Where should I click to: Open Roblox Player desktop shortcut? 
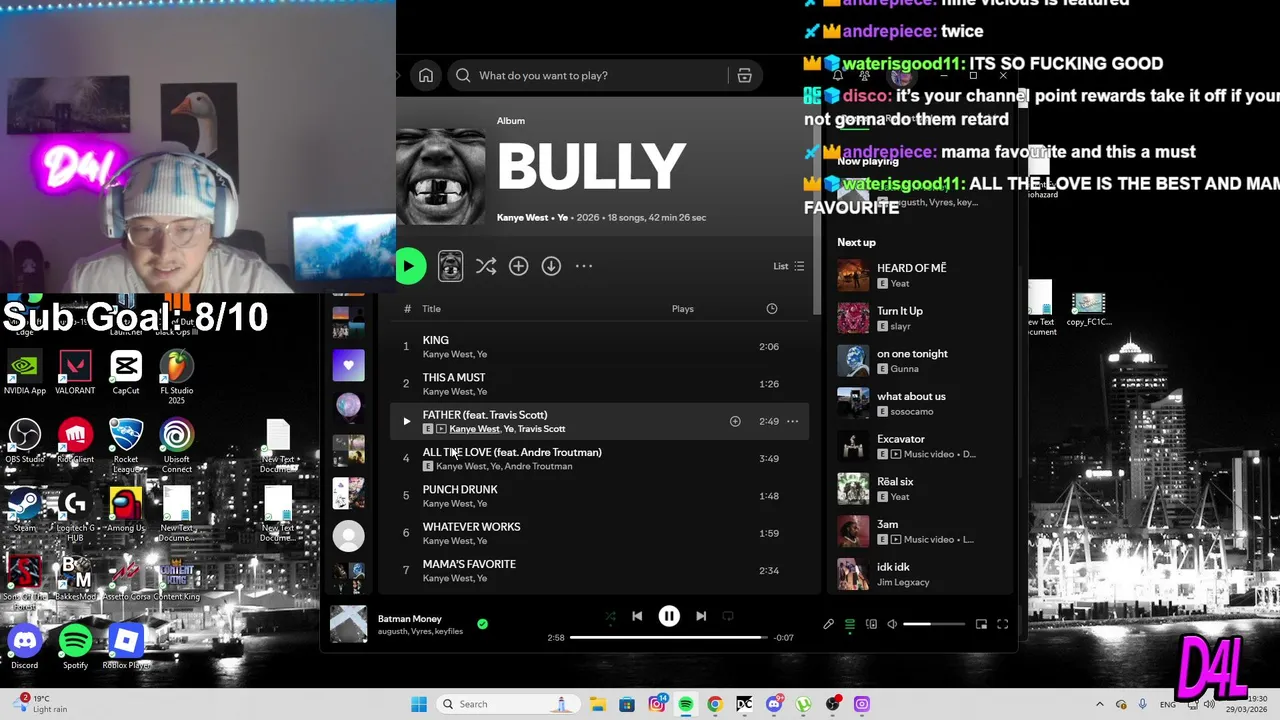[126, 646]
